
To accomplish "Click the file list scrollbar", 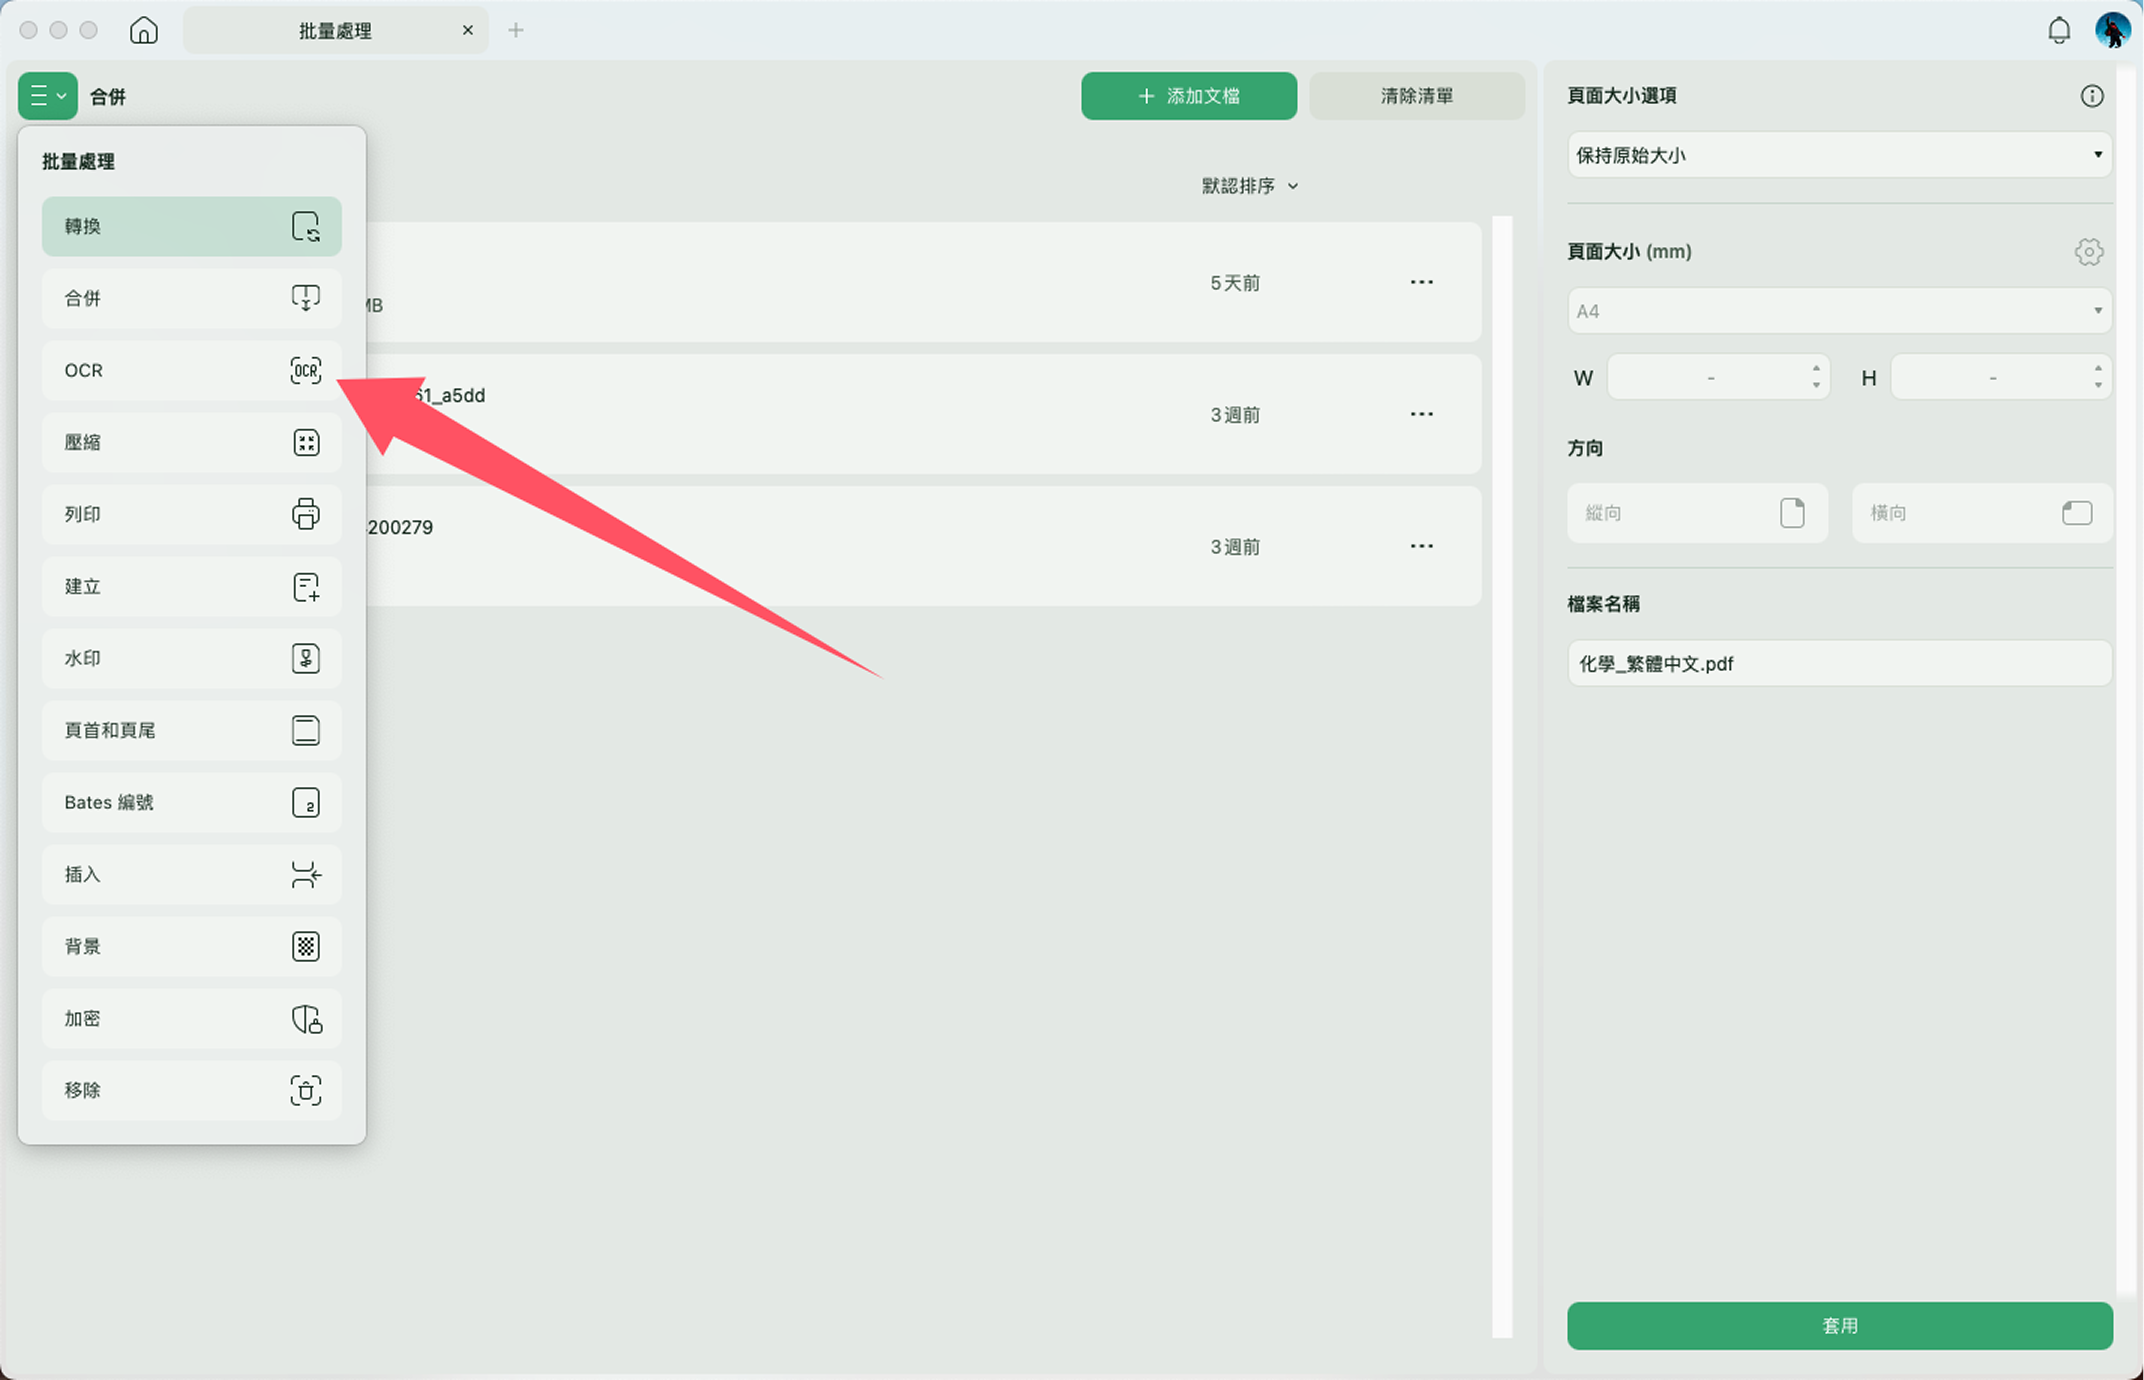I will [1502, 776].
